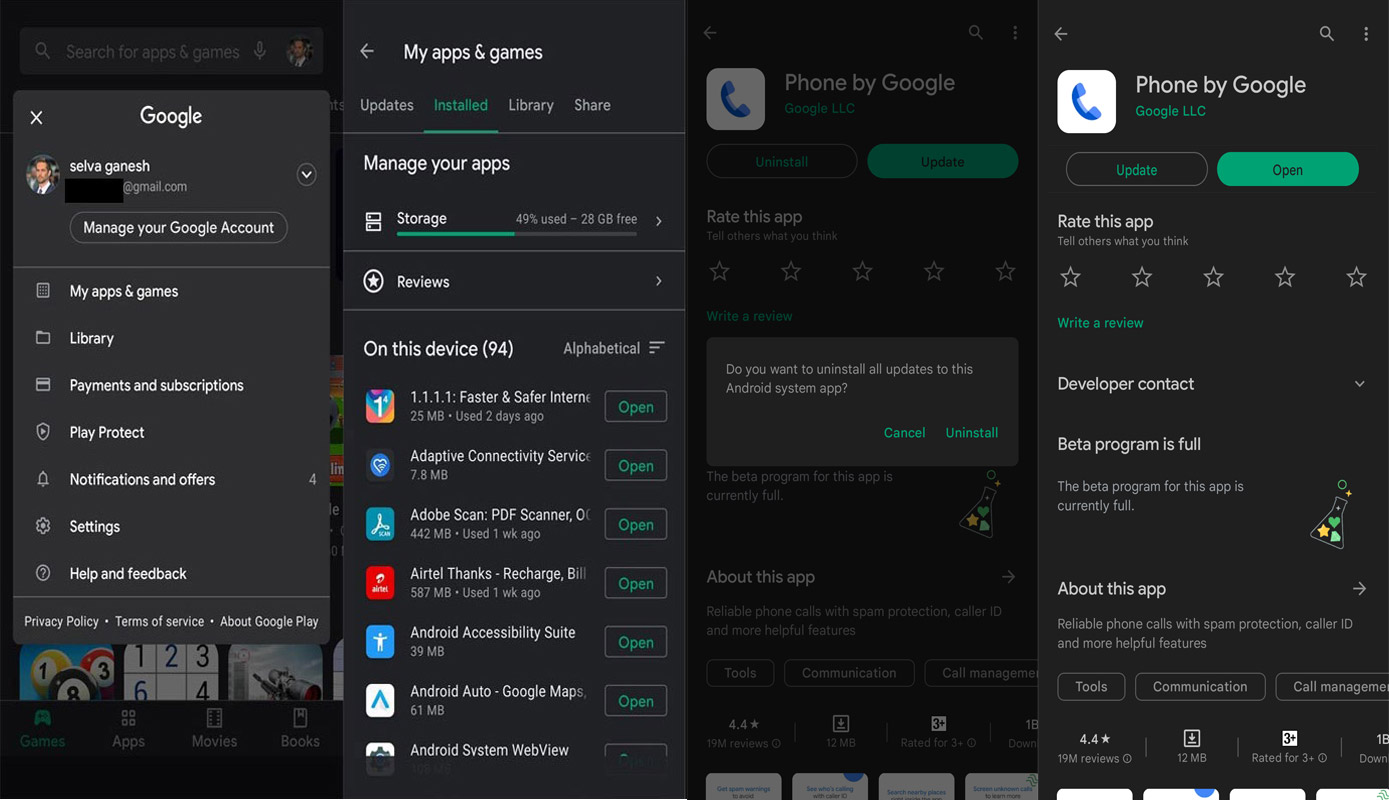Rate one star on the bright Phone page
This screenshot has width=1389, height=800.
(x=1070, y=277)
